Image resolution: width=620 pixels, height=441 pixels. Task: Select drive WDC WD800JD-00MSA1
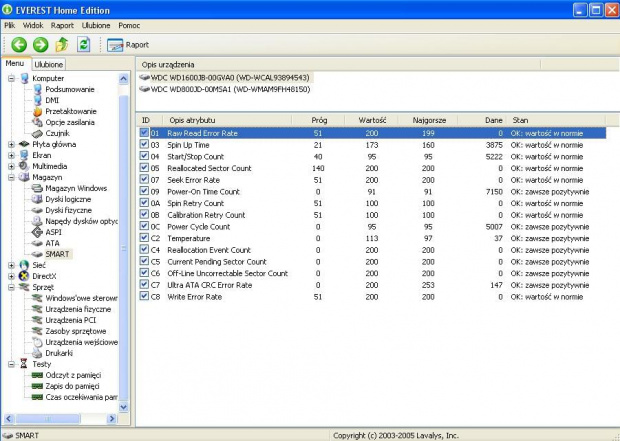pyautogui.click(x=231, y=89)
